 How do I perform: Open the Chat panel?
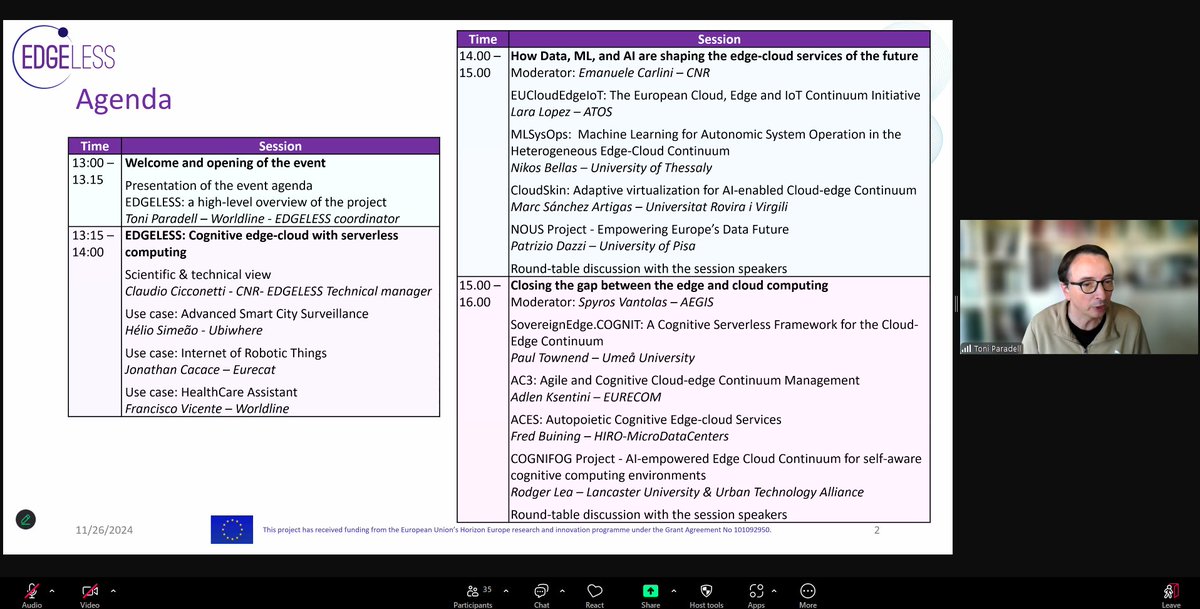click(x=541, y=594)
